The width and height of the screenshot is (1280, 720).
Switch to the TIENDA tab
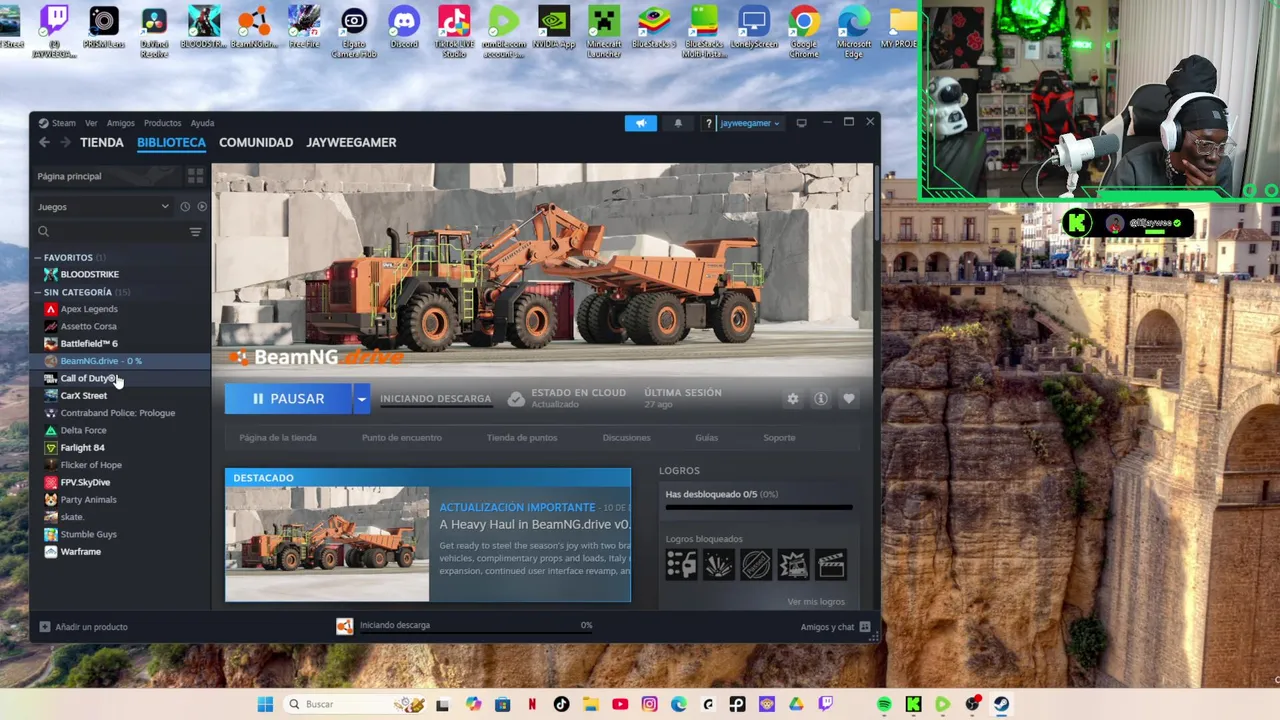tap(102, 142)
